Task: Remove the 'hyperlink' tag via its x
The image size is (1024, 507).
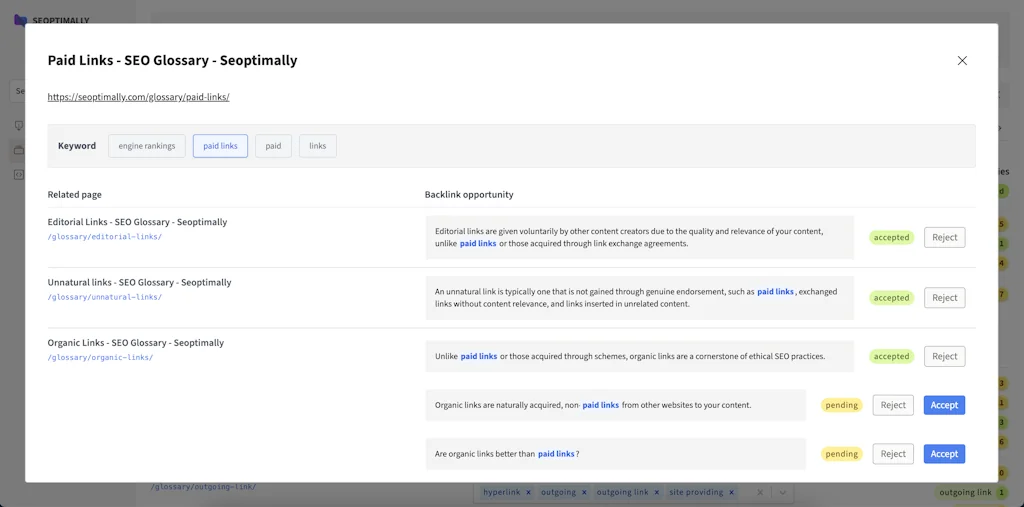Action: [528, 492]
